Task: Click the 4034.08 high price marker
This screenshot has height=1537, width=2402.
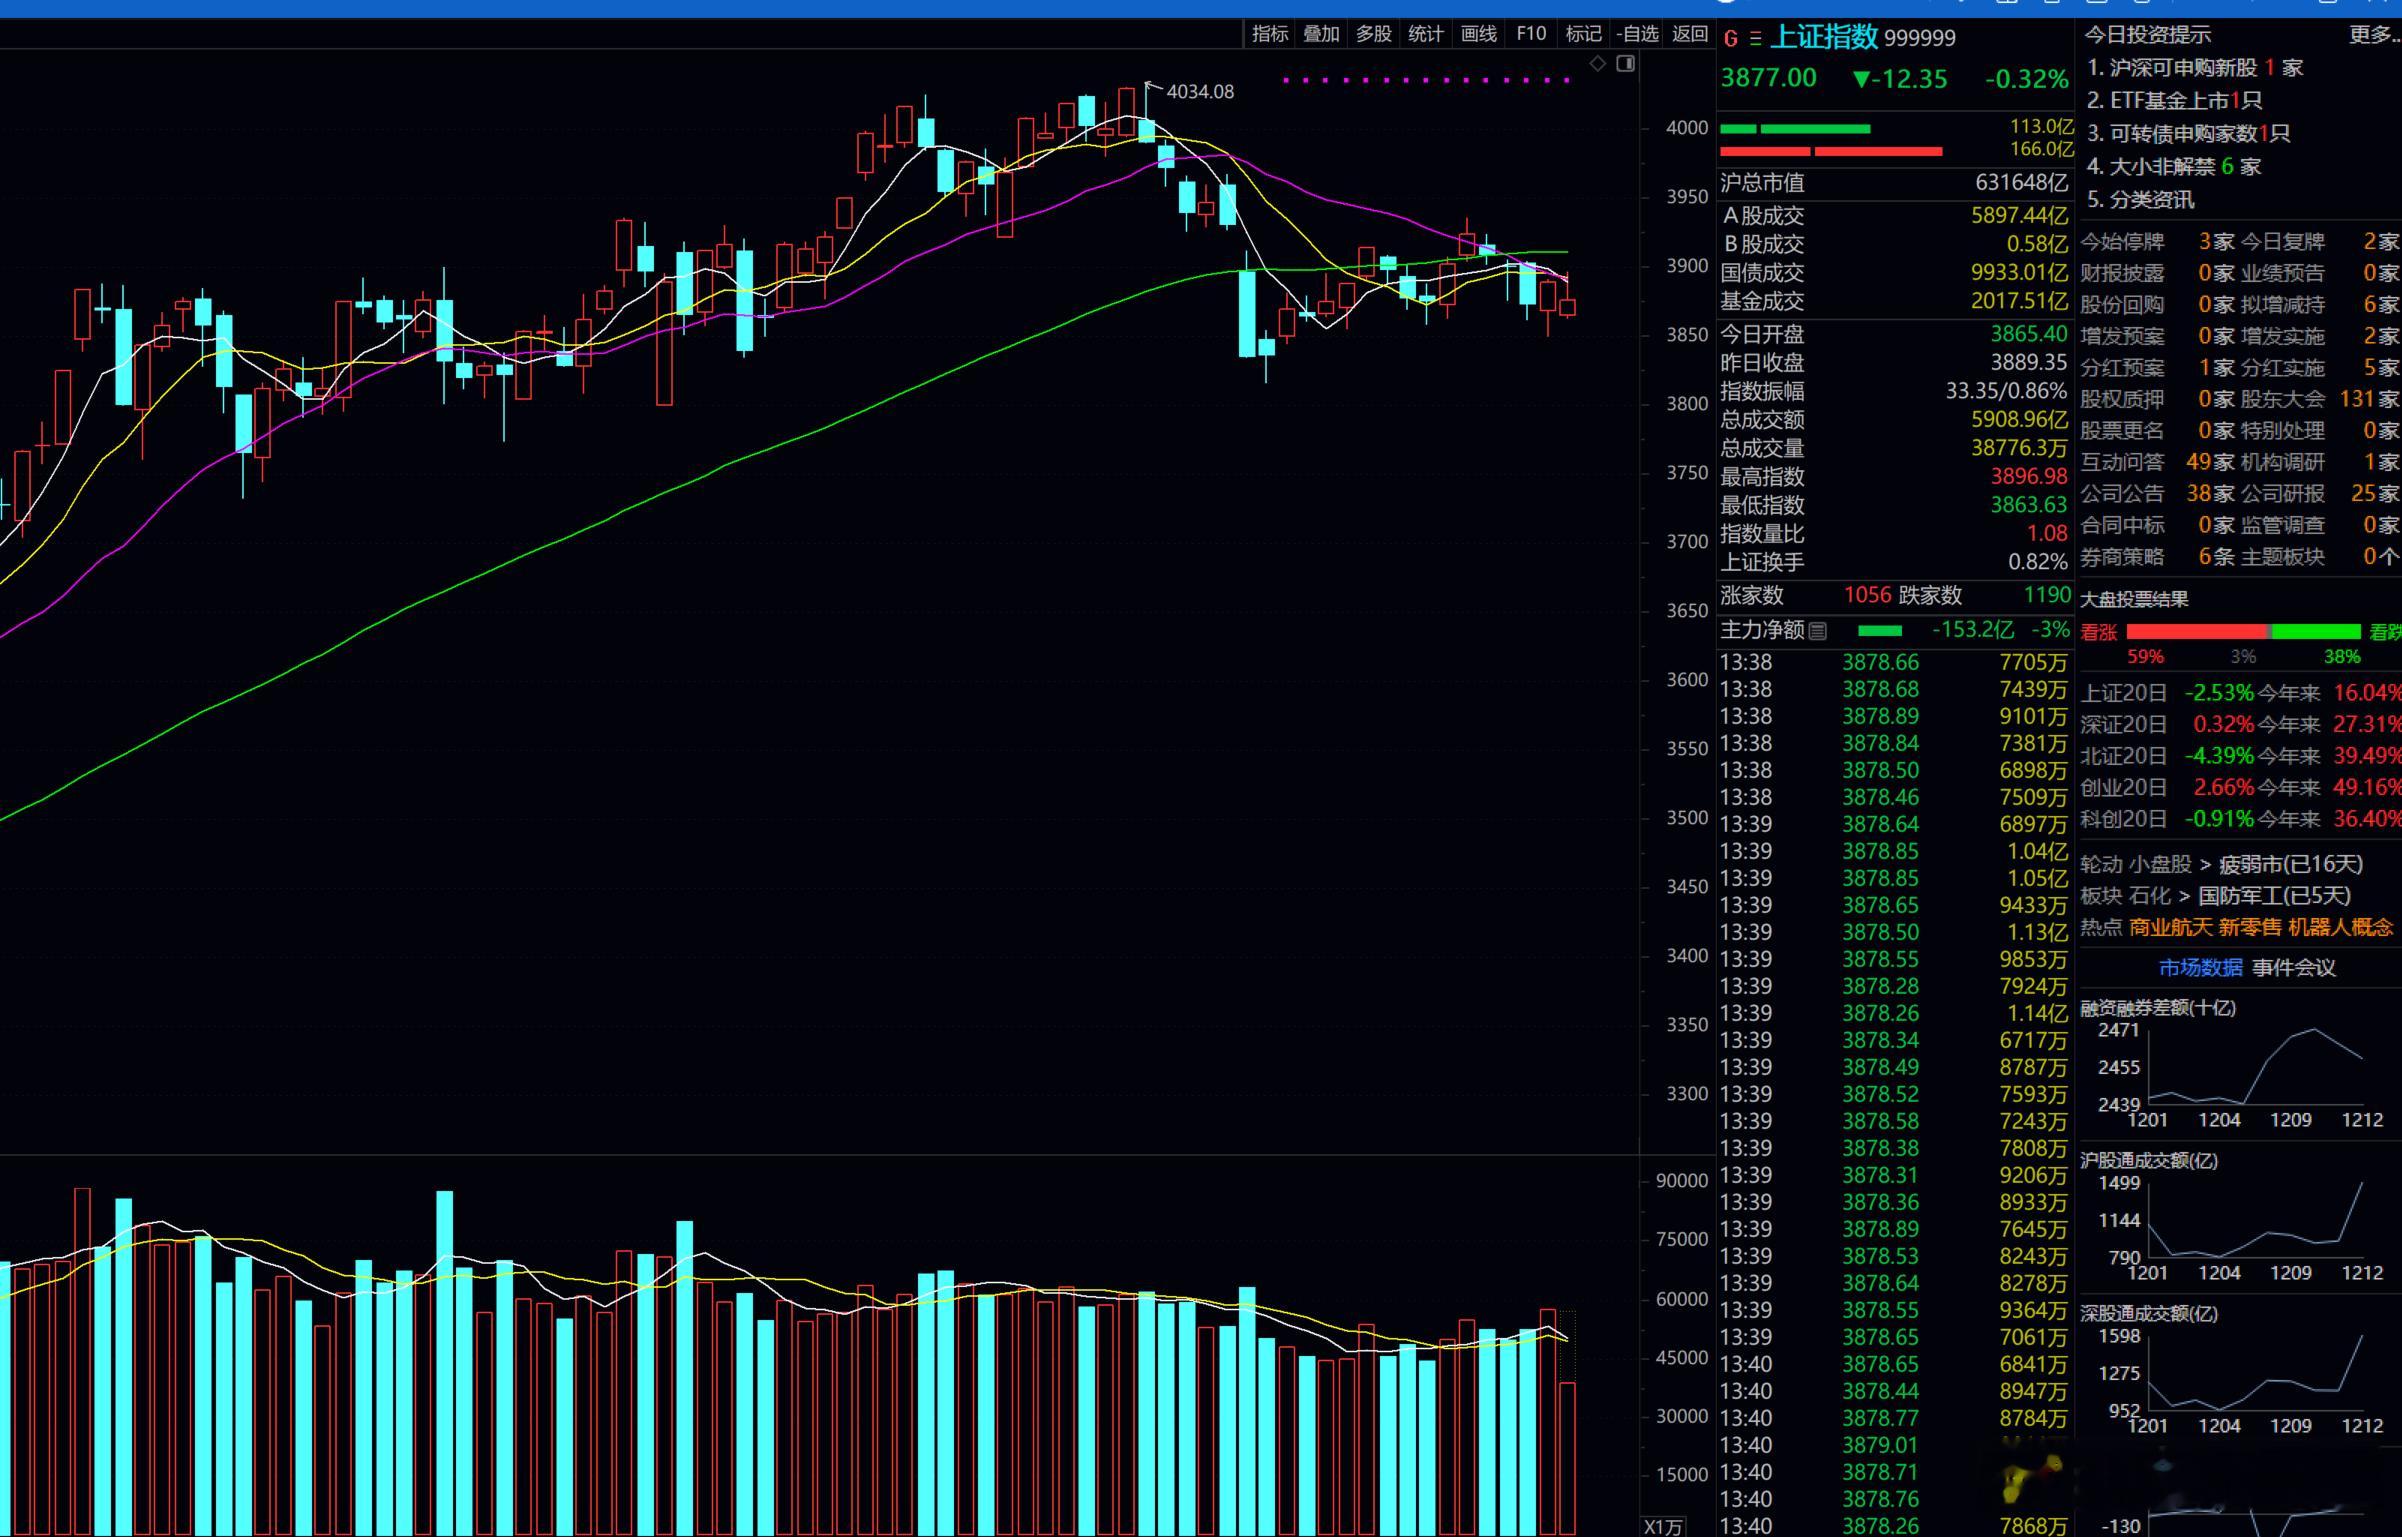Action: click(1199, 92)
